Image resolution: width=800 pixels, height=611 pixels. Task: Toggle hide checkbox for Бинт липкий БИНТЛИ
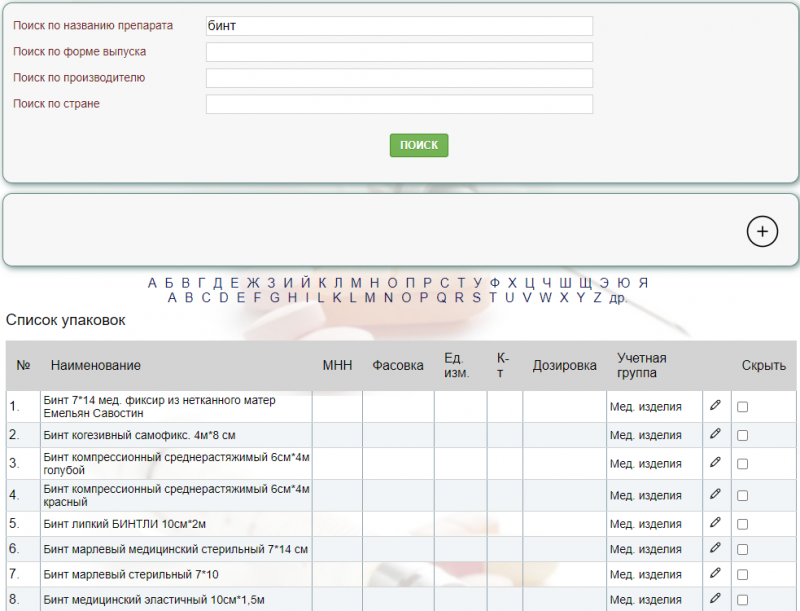742,523
